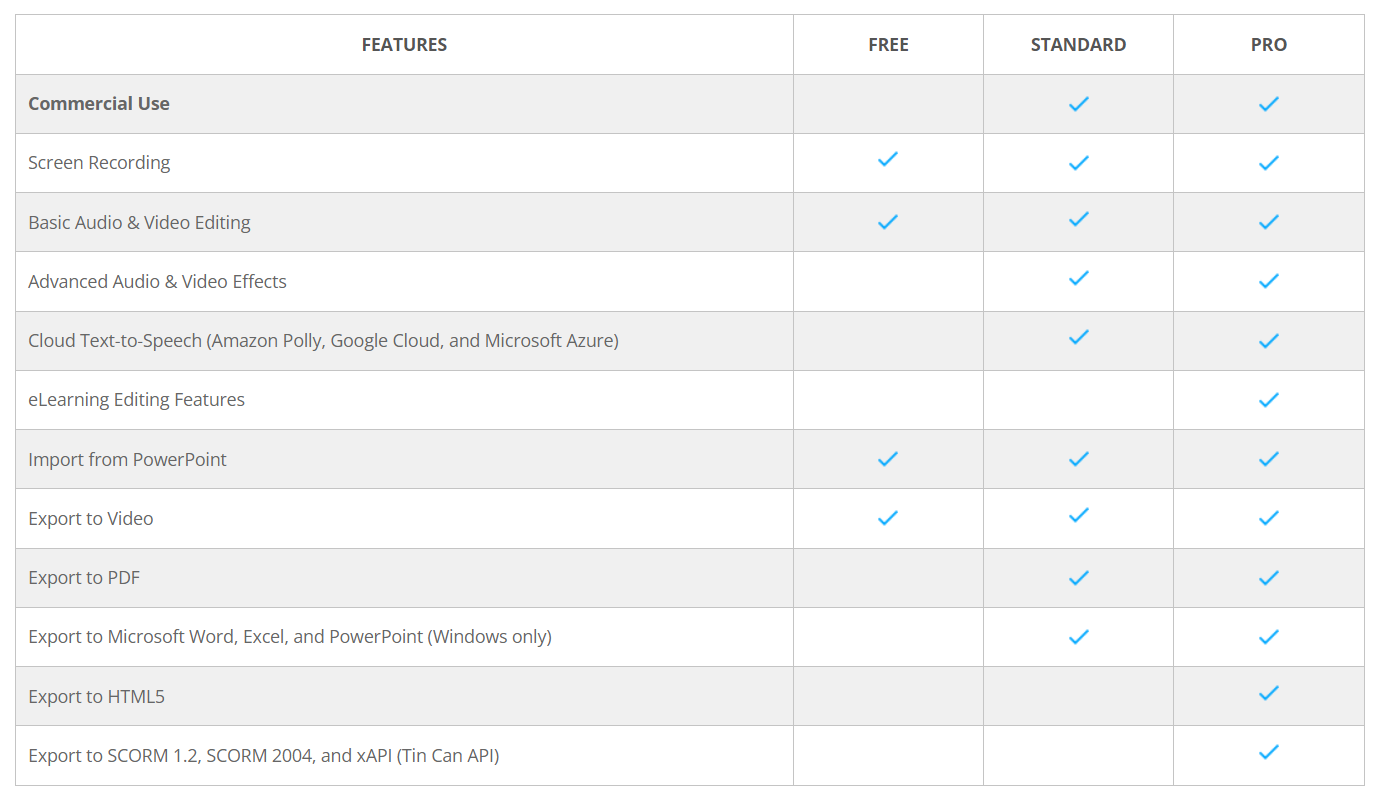1374x795 pixels.
Task: Select the eLearning Editing Features label
Action: pyautogui.click(x=136, y=400)
